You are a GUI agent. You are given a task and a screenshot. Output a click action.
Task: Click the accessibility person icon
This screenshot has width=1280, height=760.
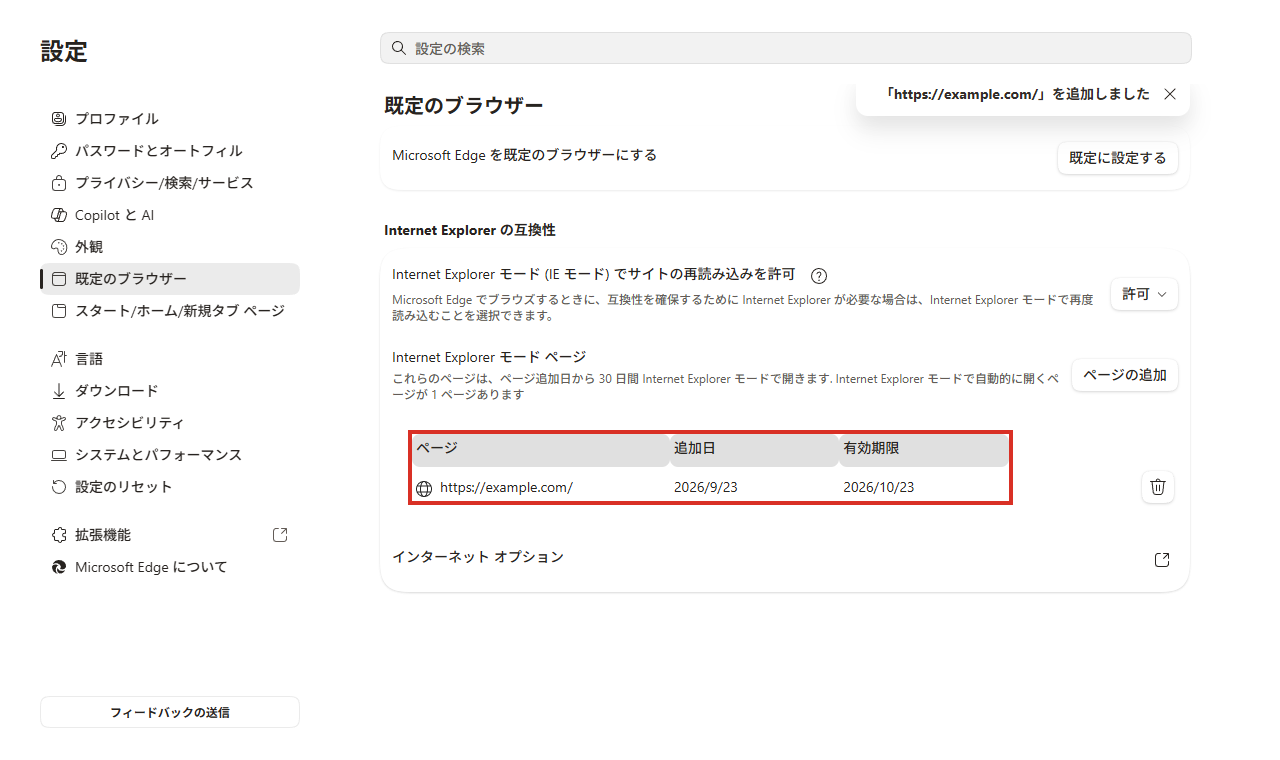coord(58,423)
